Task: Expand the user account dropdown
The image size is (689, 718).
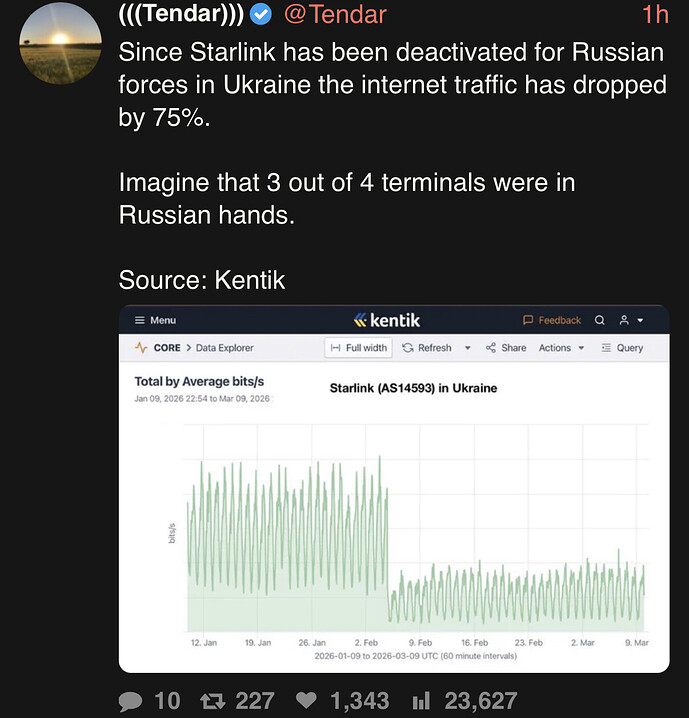Action: 631,320
